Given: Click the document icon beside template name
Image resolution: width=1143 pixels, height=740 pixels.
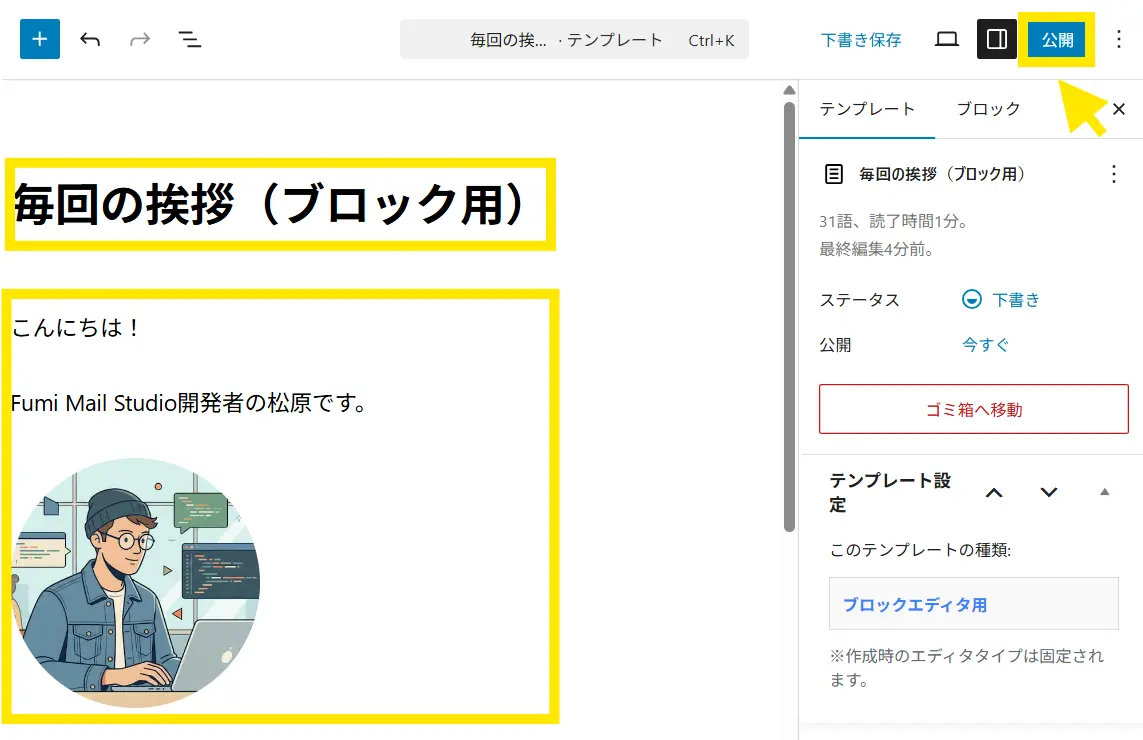Looking at the screenshot, I should pyautogui.click(x=833, y=174).
